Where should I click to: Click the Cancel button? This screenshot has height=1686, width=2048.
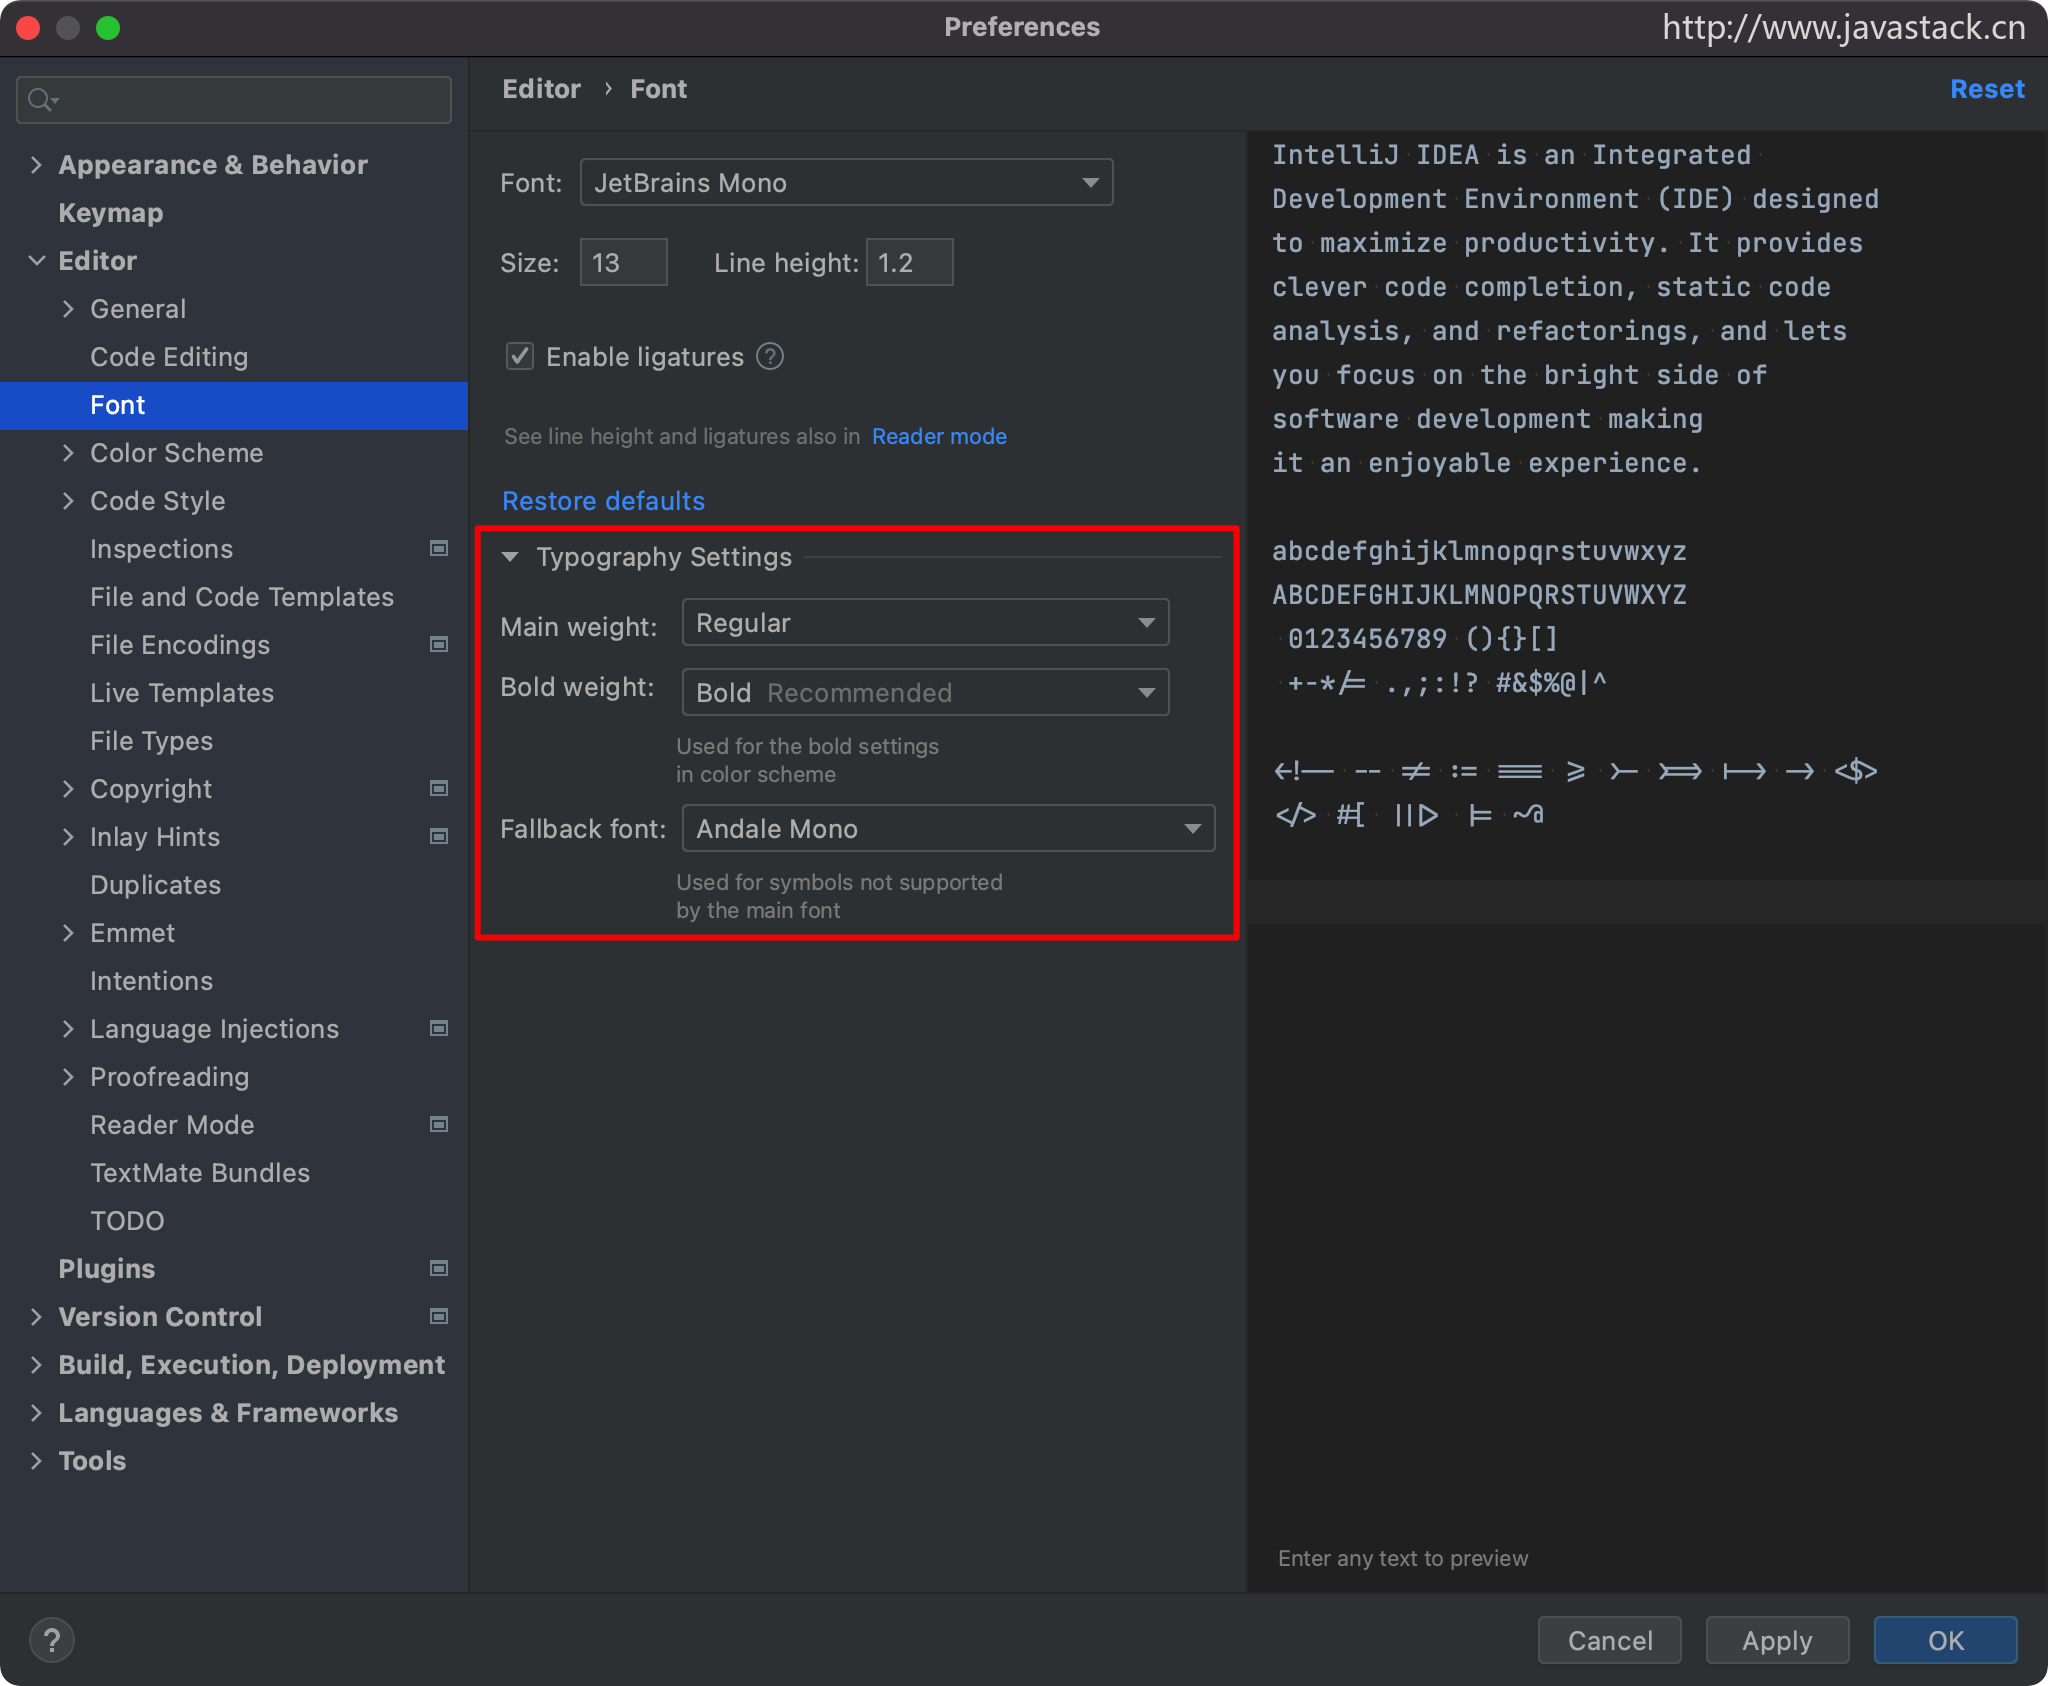coord(1609,1640)
